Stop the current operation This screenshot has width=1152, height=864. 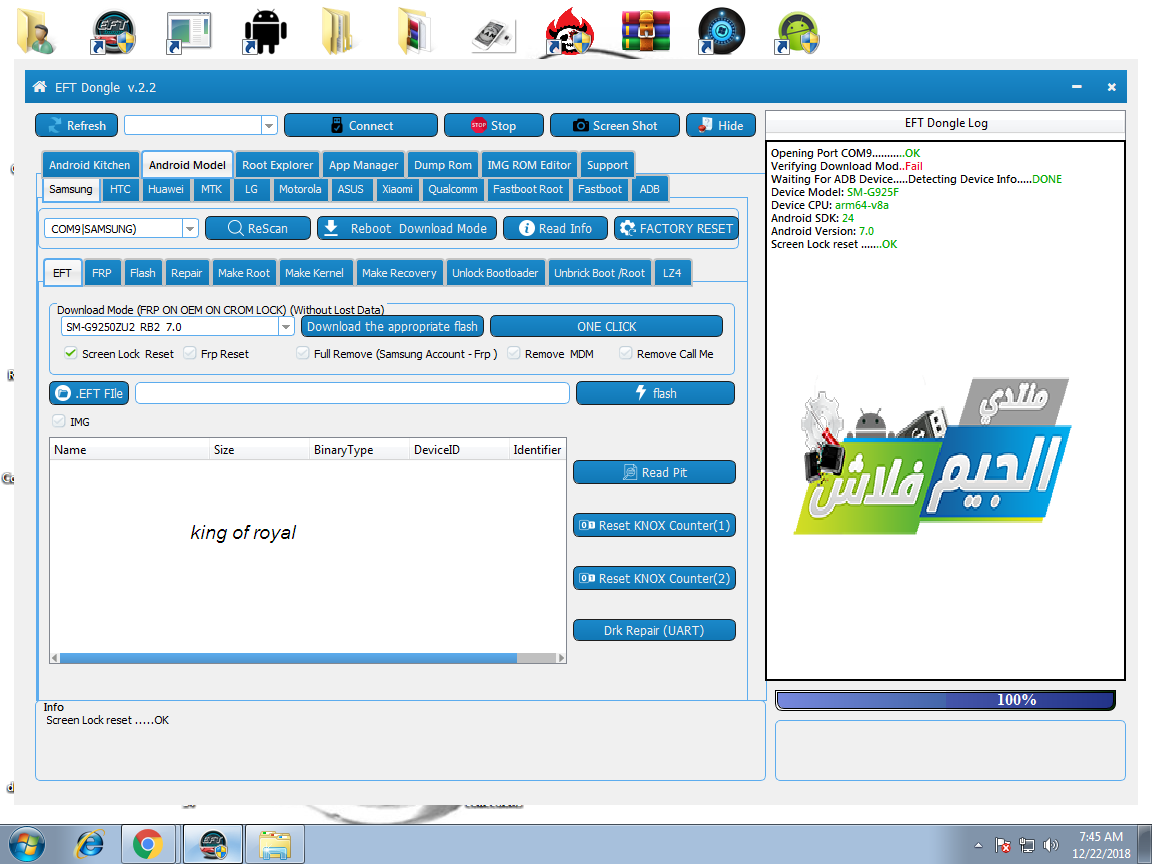[x=494, y=126]
